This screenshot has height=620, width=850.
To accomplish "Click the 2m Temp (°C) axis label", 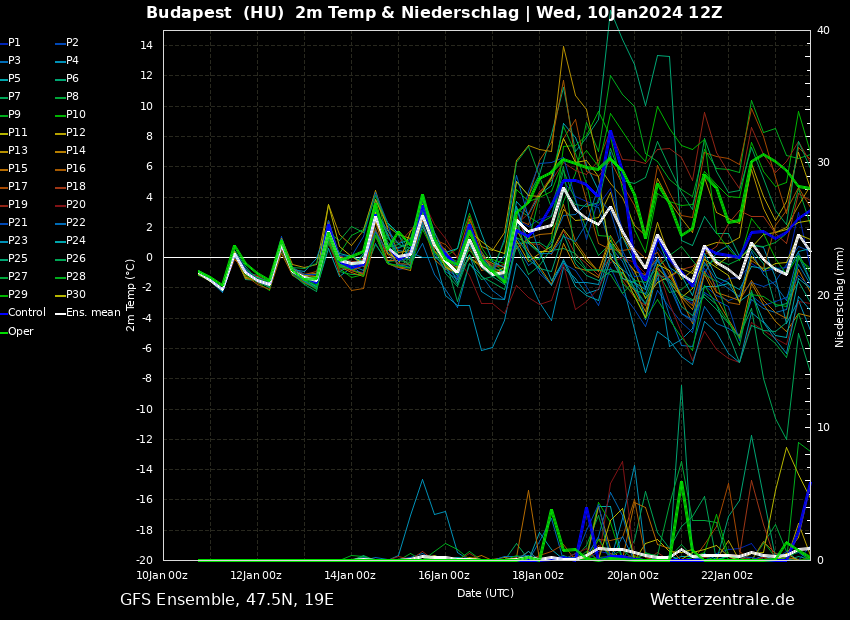I will (131, 295).
